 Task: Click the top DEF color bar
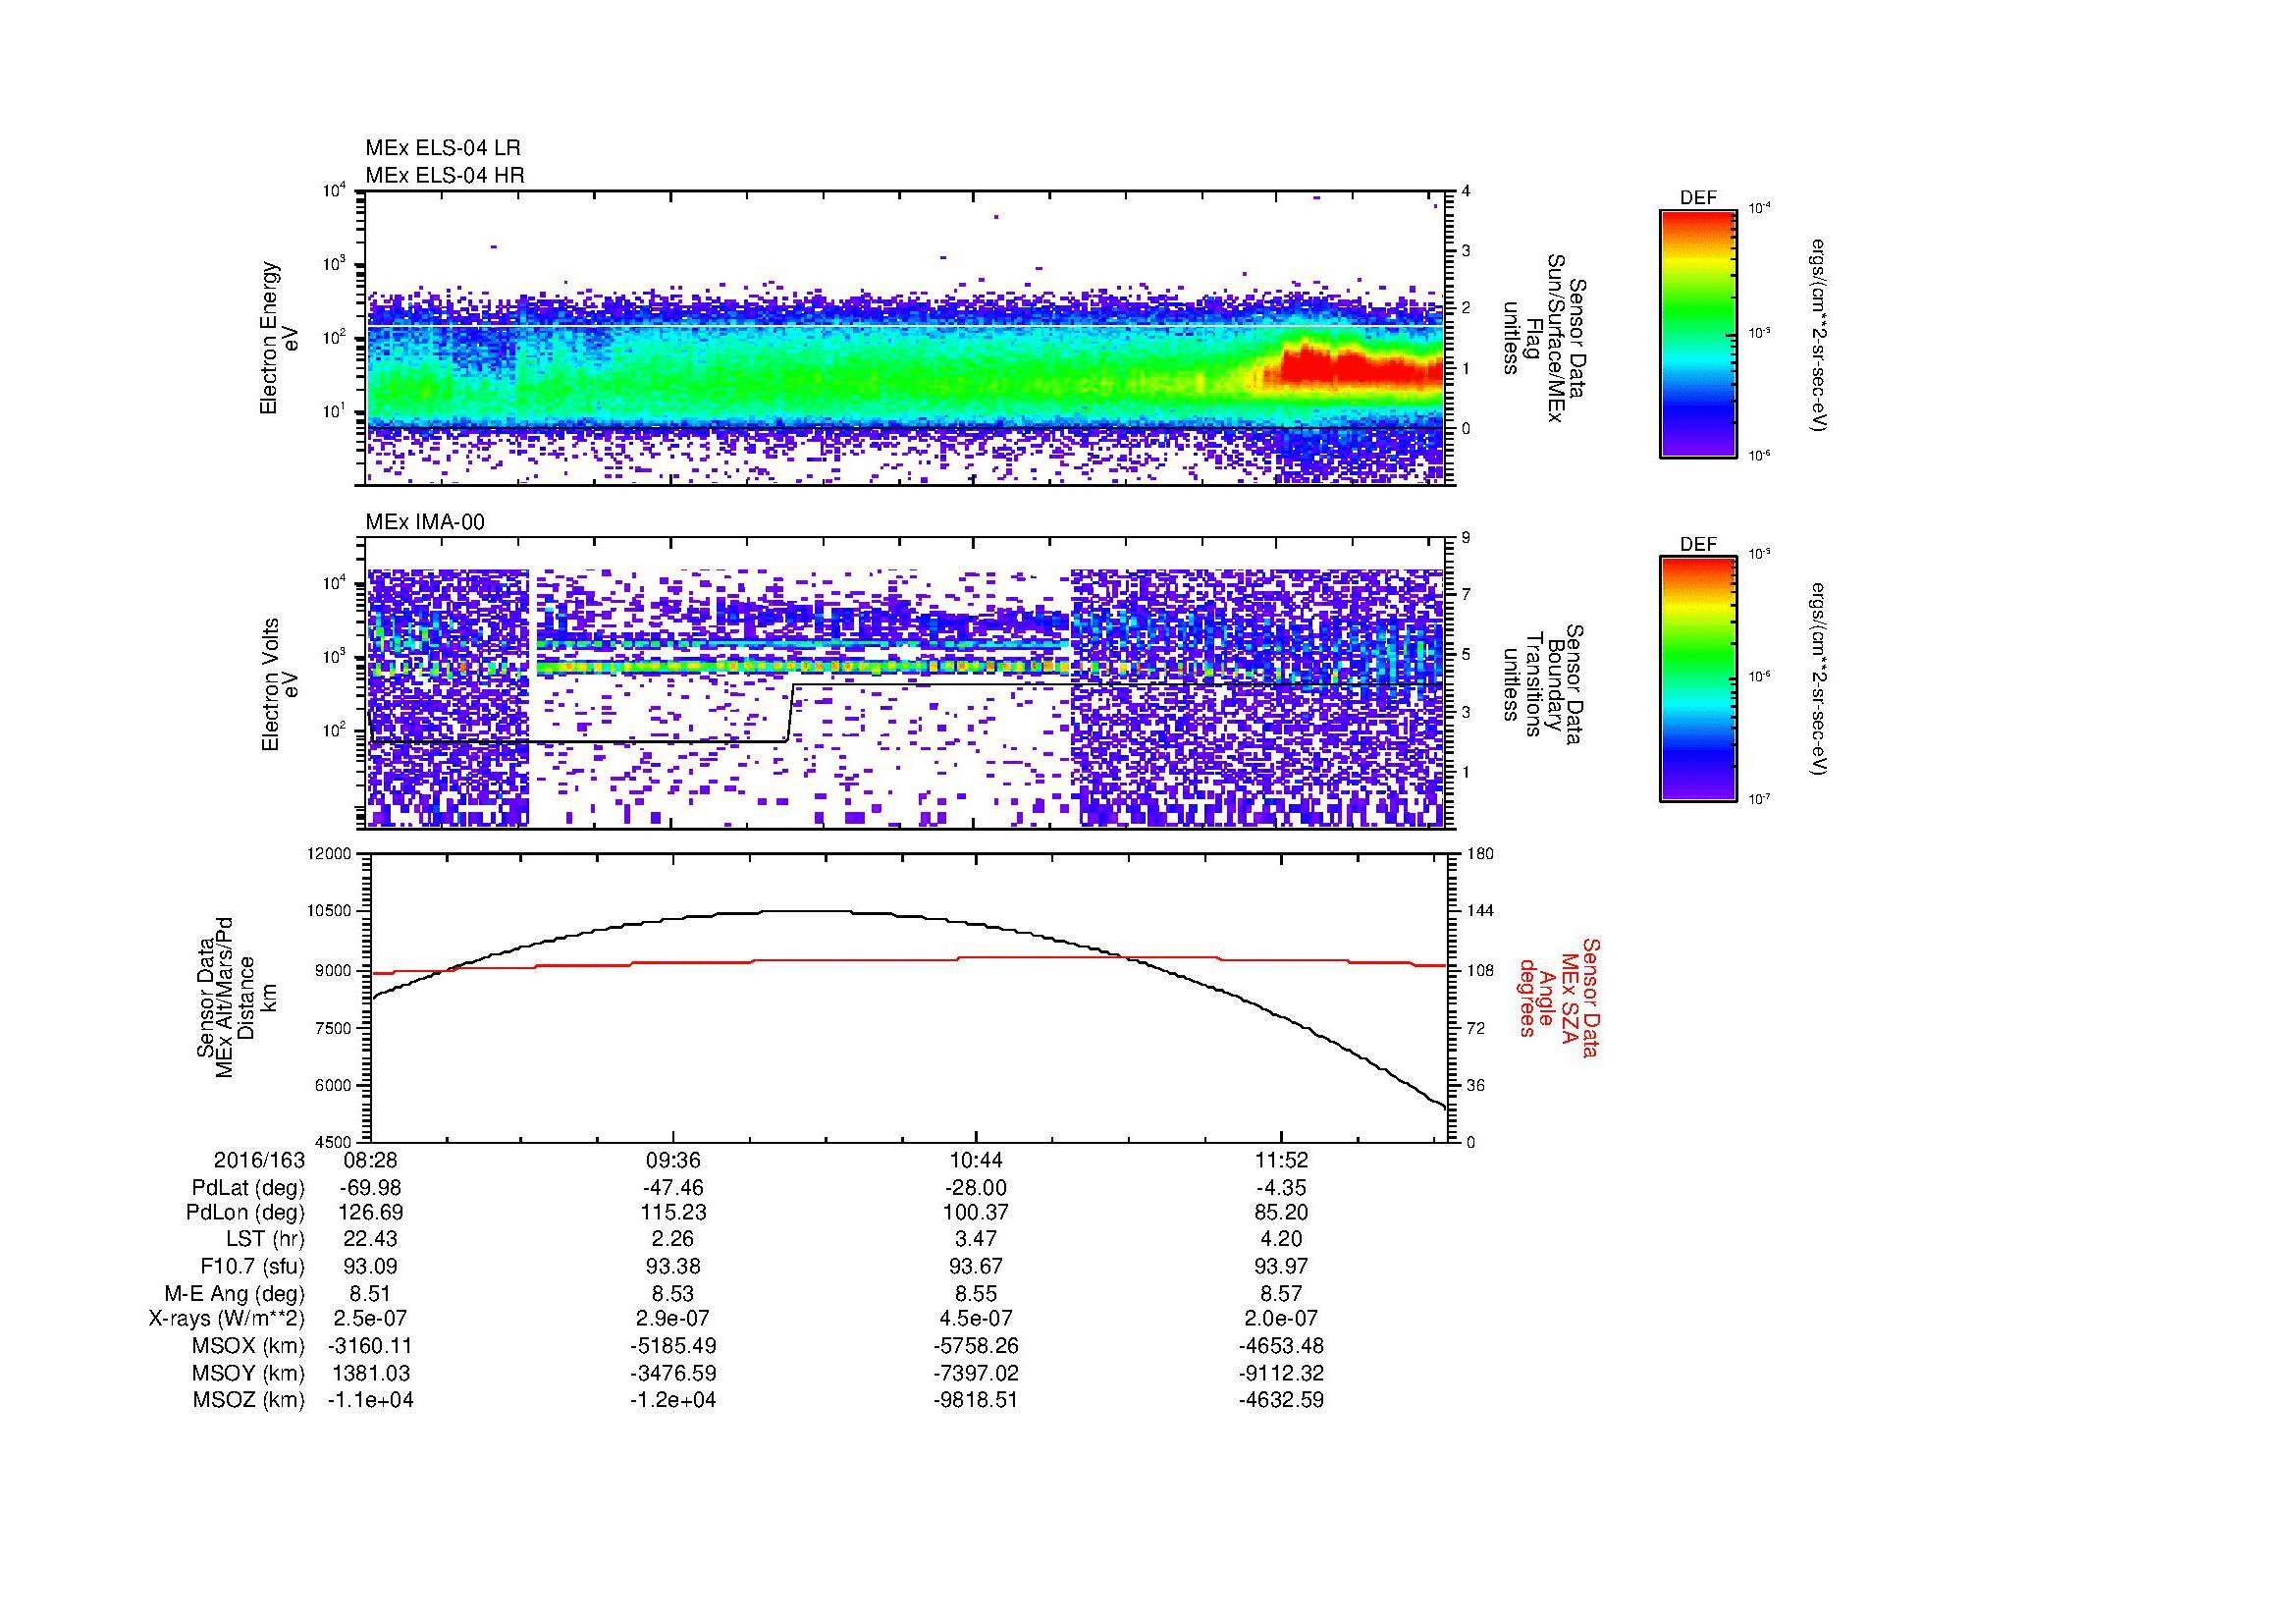(x=1697, y=333)
